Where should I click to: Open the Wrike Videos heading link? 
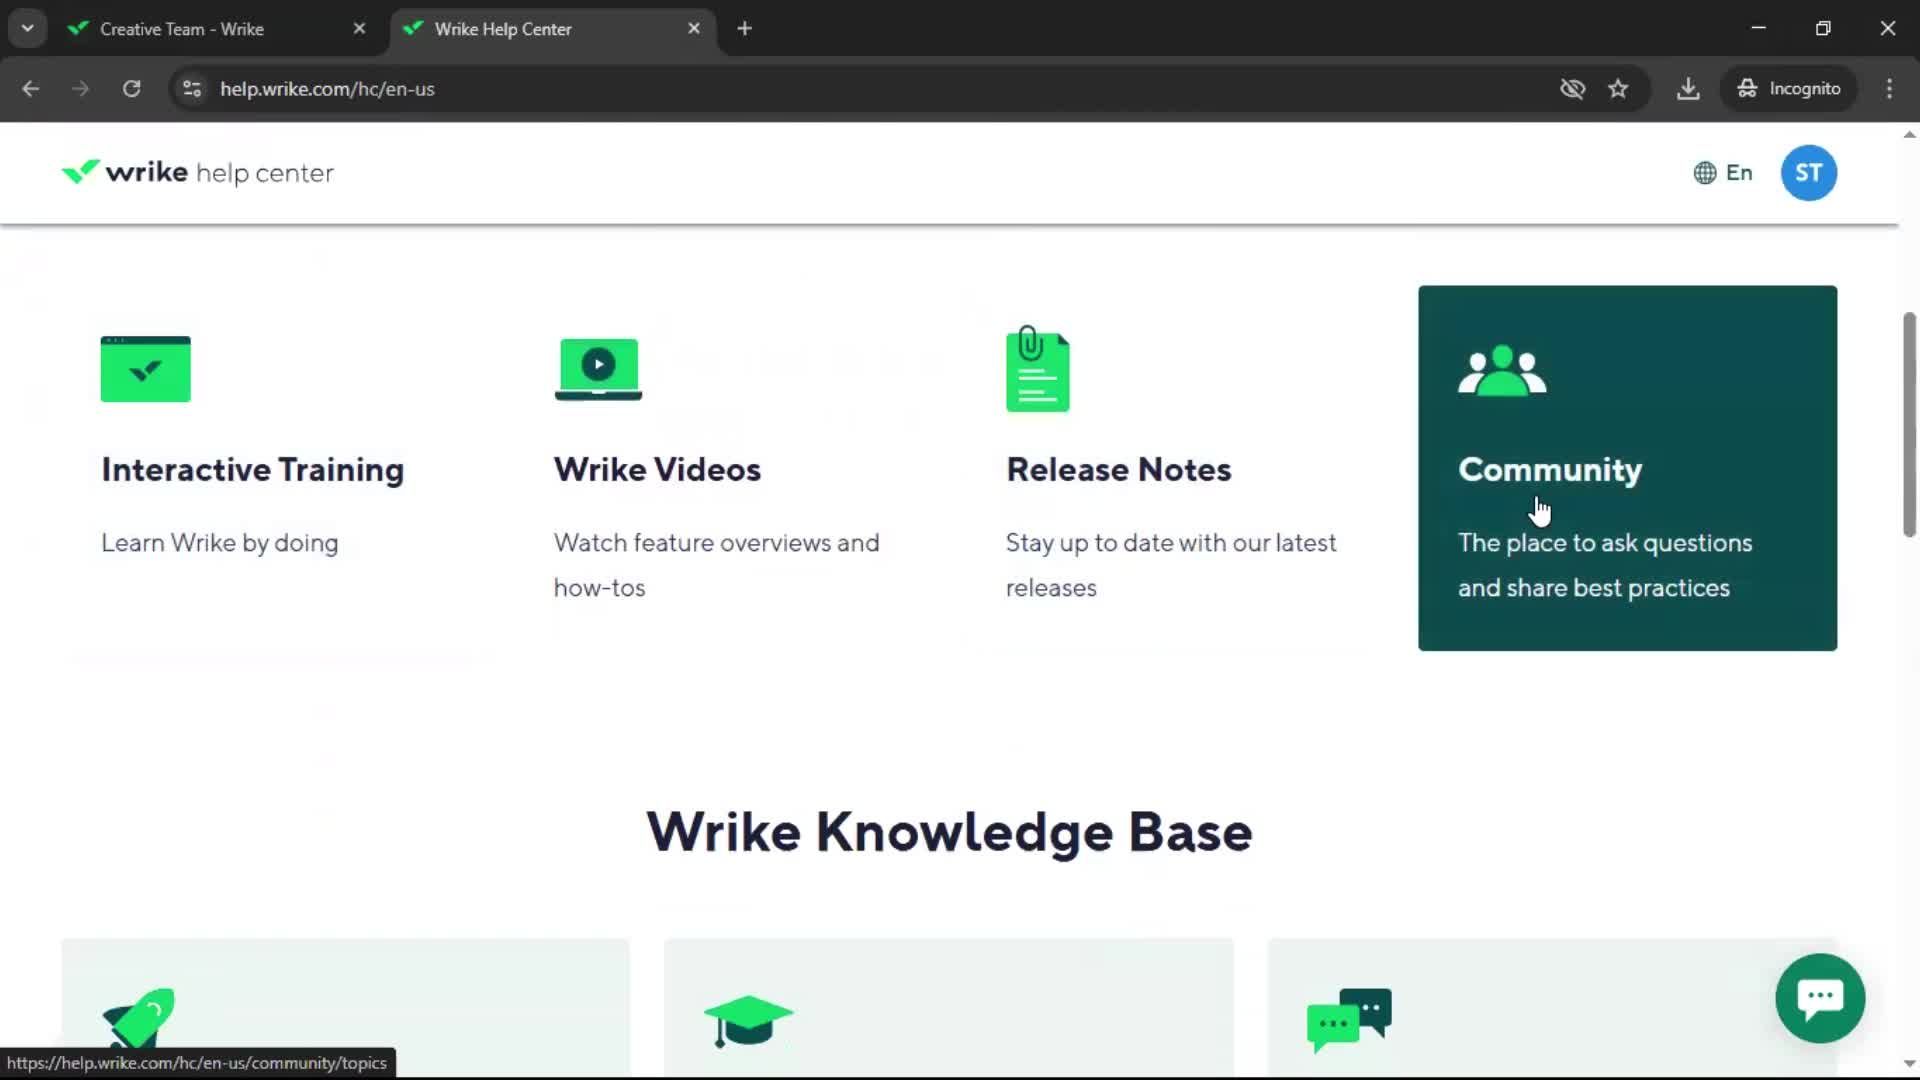[x=657, y=470]
